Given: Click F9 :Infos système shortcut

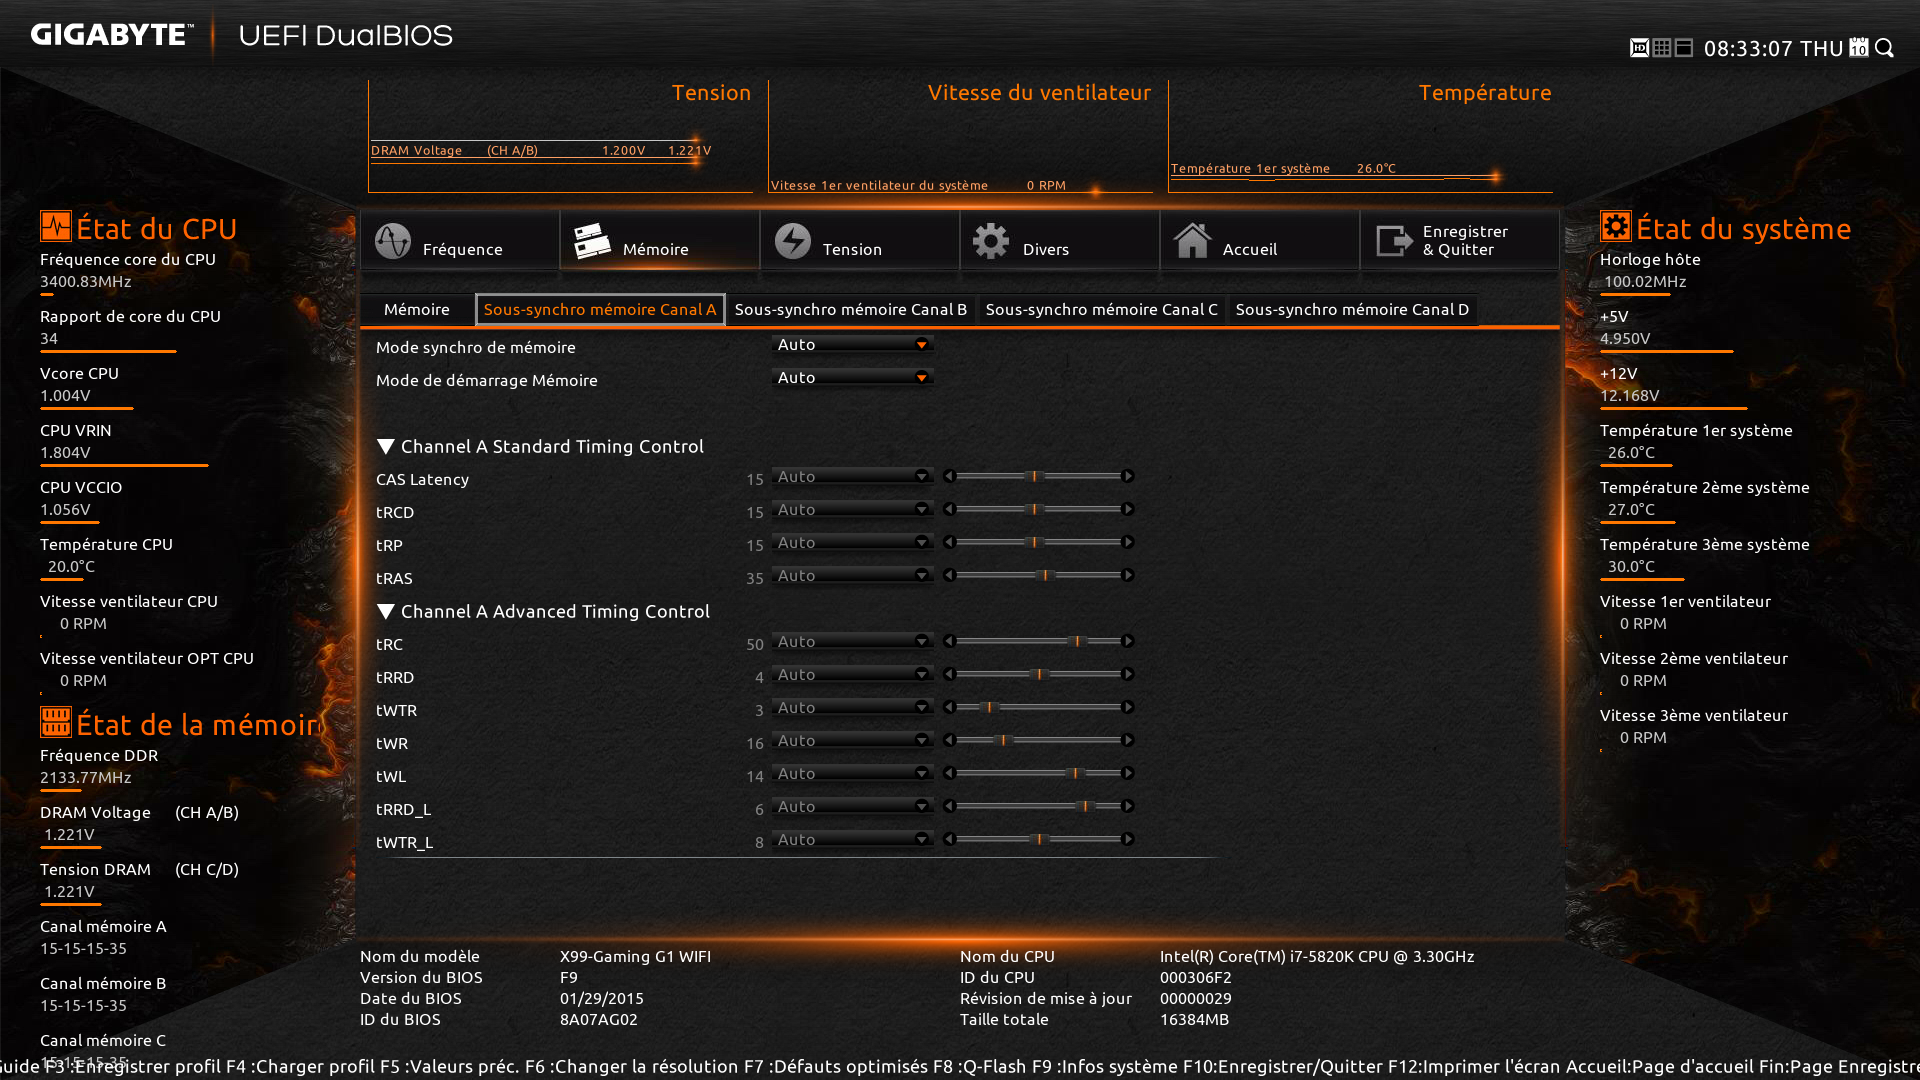Looking at the screenshot, I should (x=1105, y=1066).
